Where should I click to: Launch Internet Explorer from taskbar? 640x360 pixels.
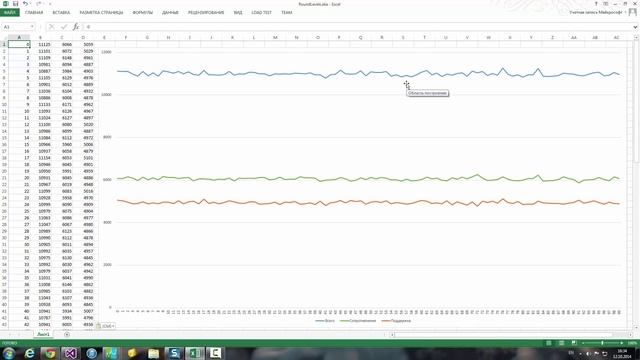click(29, 353)
